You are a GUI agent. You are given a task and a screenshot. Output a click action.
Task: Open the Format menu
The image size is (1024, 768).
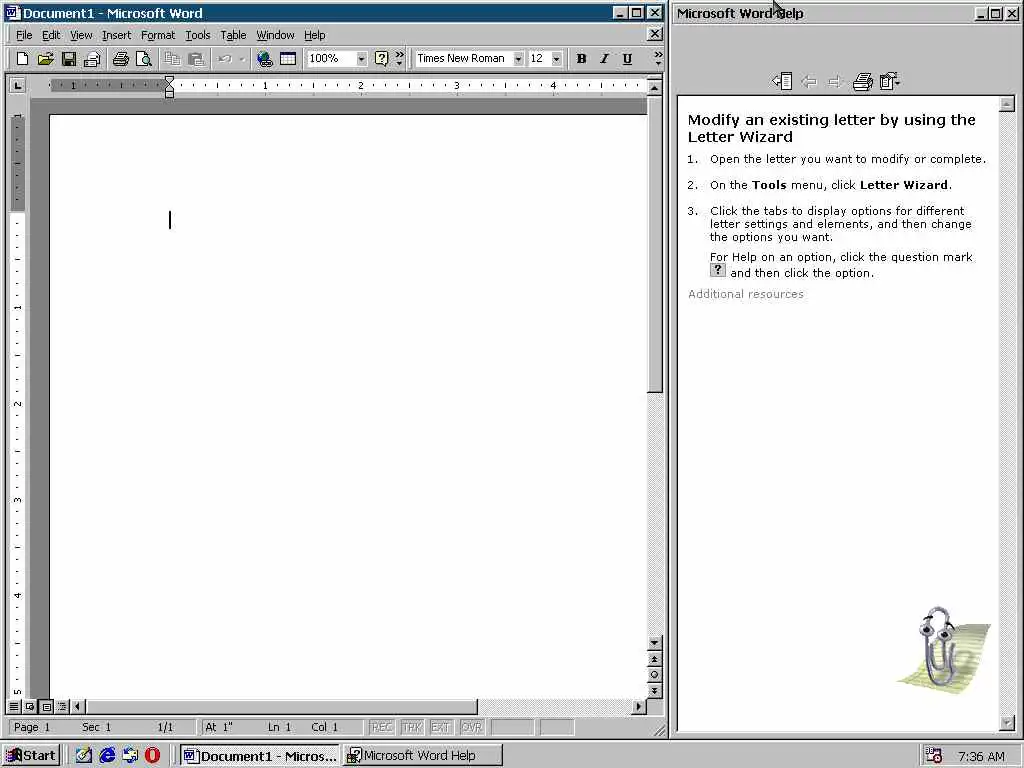pos(158,35)
